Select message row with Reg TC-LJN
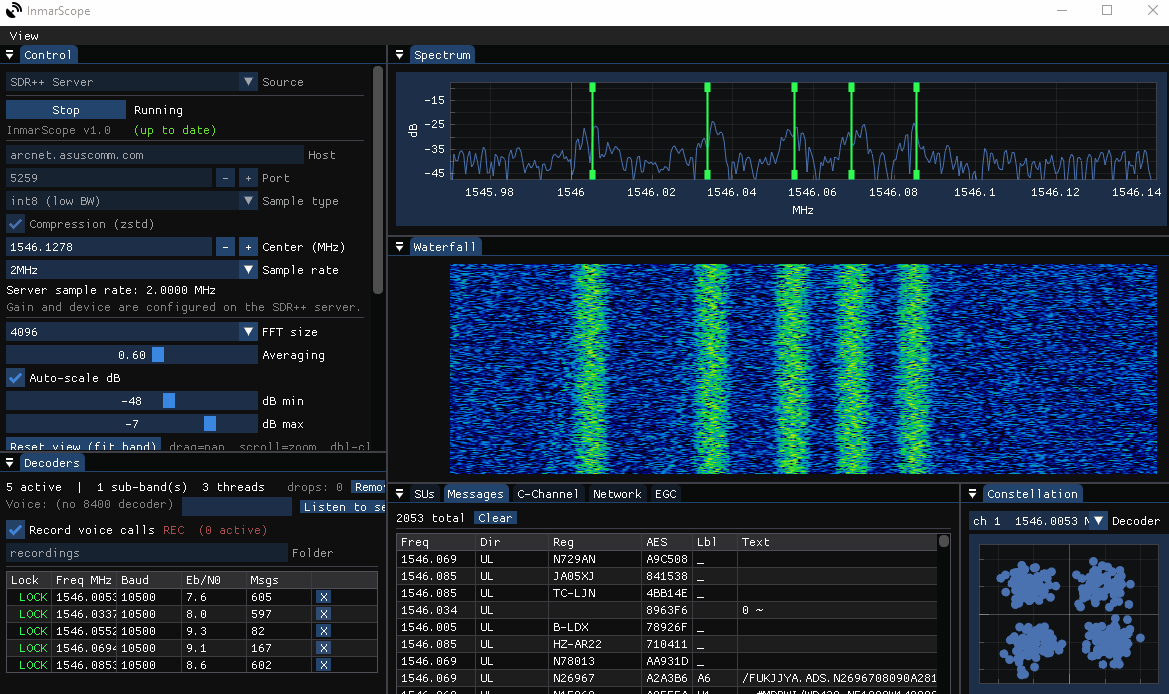Viewport: 1169px width, 694px height. [667, 593]
